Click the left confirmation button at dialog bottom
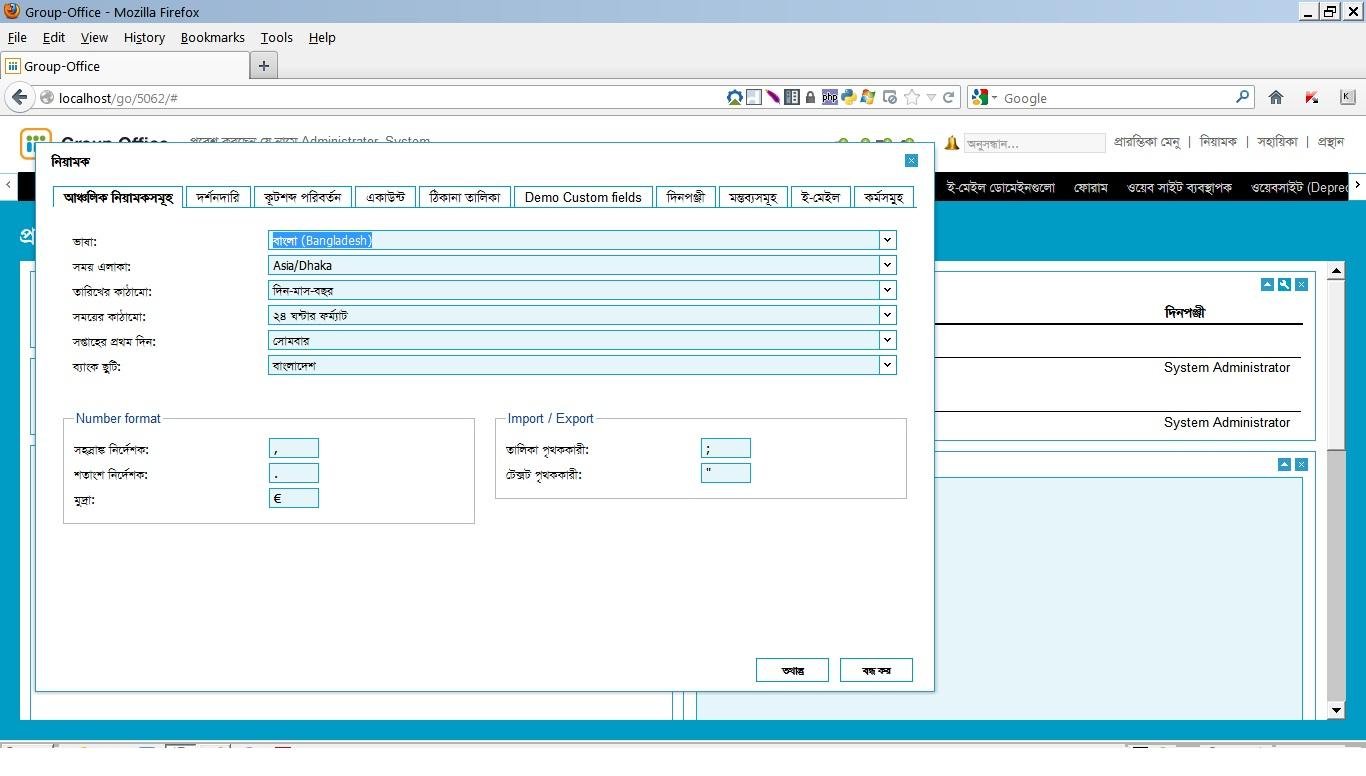1366x776 pixels. (x=791, y=669)
